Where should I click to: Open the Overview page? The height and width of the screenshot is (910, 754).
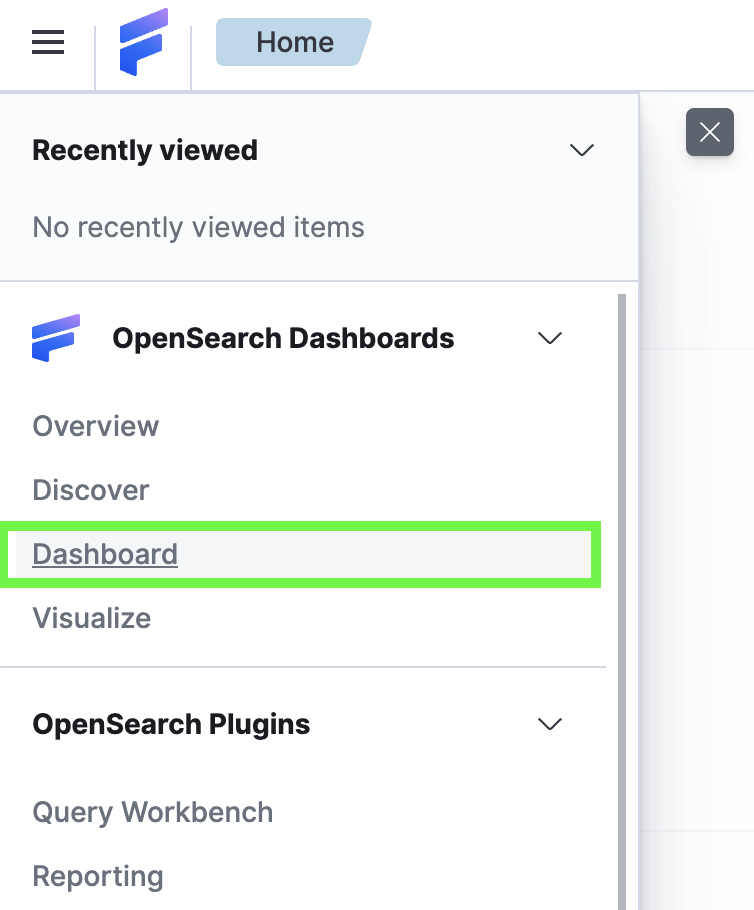coord(96,426)
